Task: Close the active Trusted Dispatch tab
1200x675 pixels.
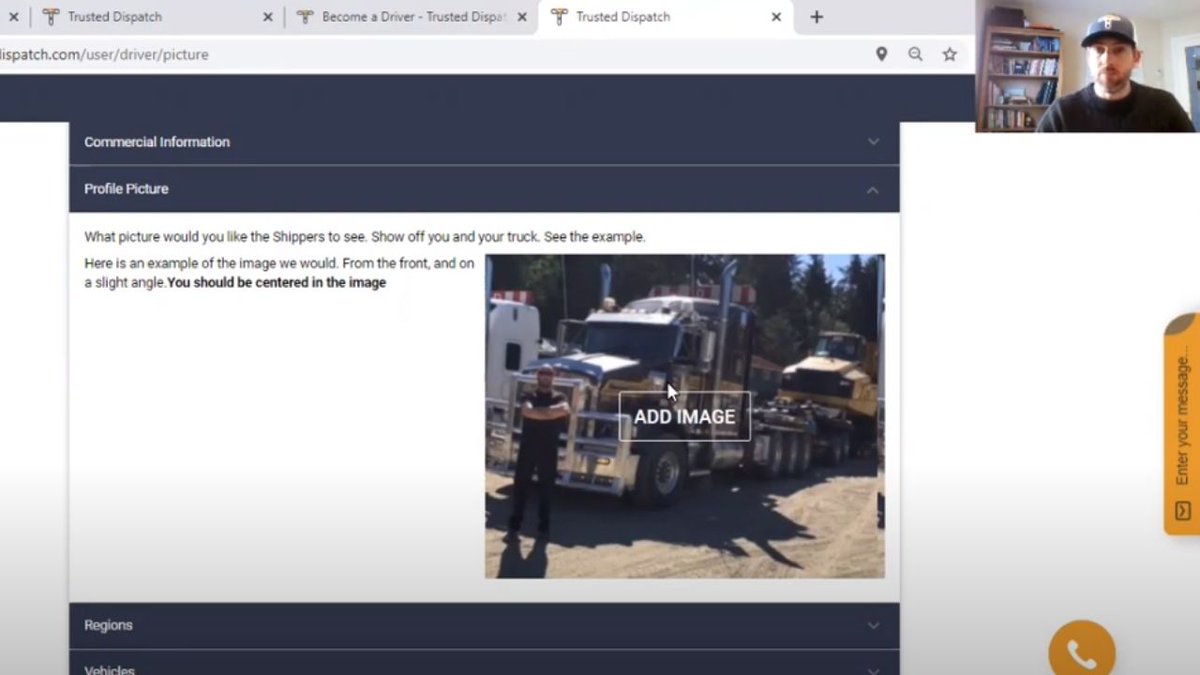Action: [776, 17]
